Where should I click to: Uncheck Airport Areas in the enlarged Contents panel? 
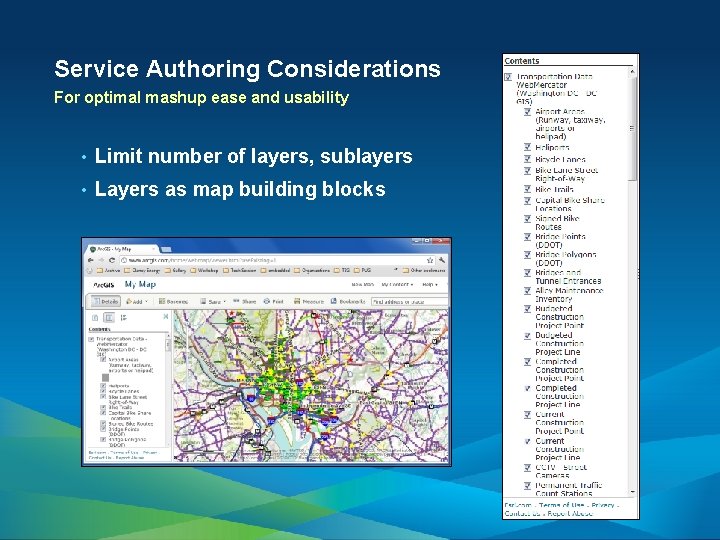[528, 112]
